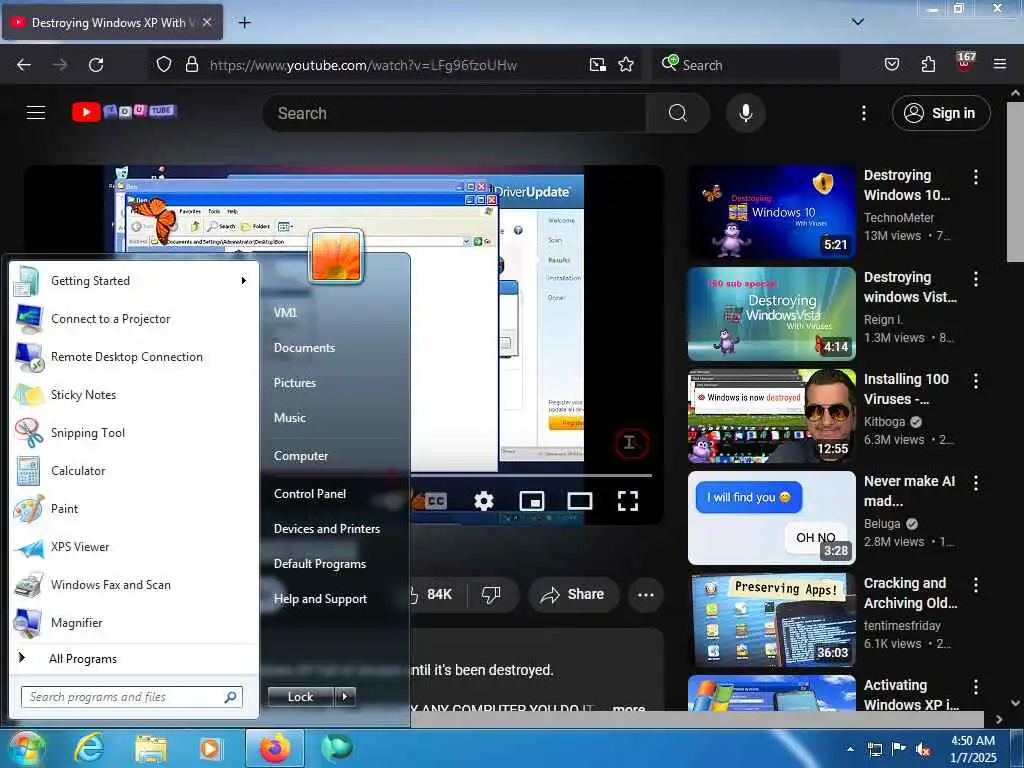
Task: Open Firefox application hamburger menu
Action: [x=1000, y=65]
